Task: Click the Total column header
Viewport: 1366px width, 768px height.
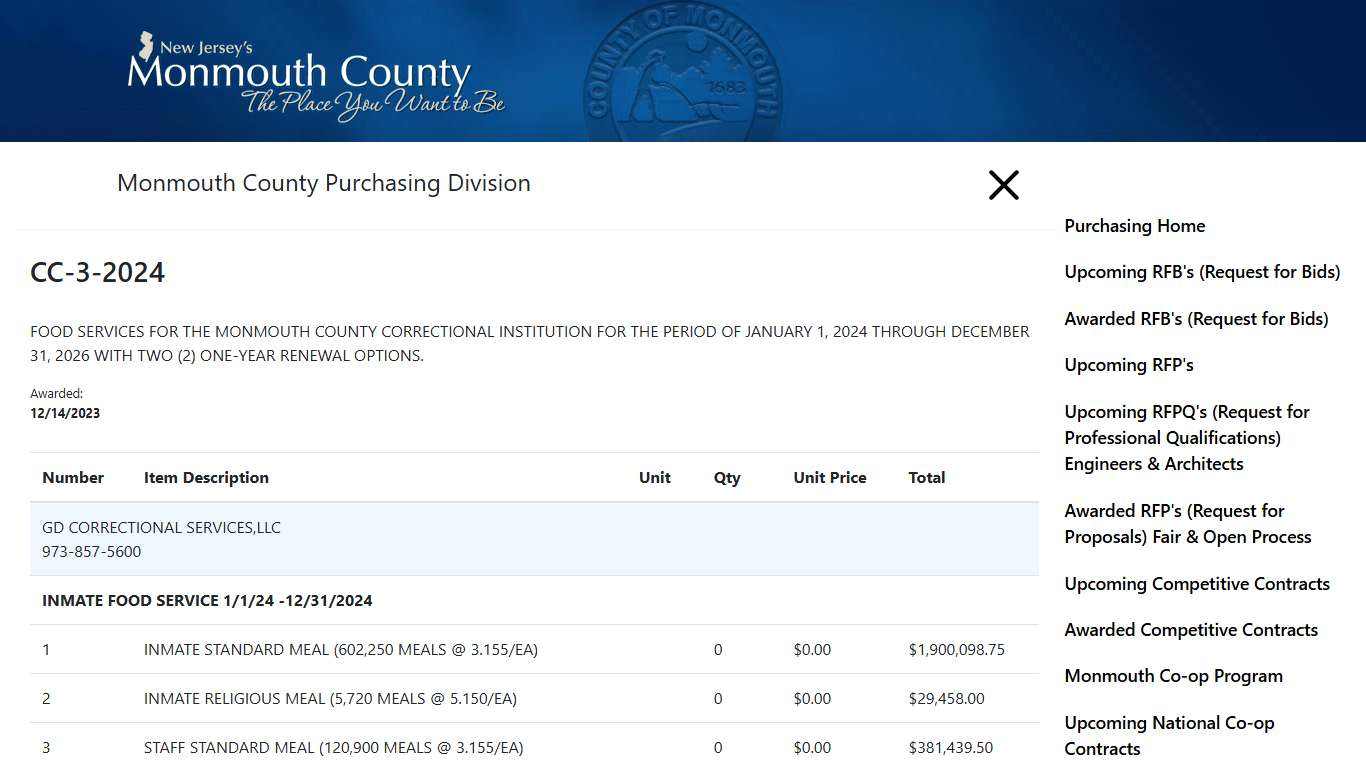Action: 926,477
